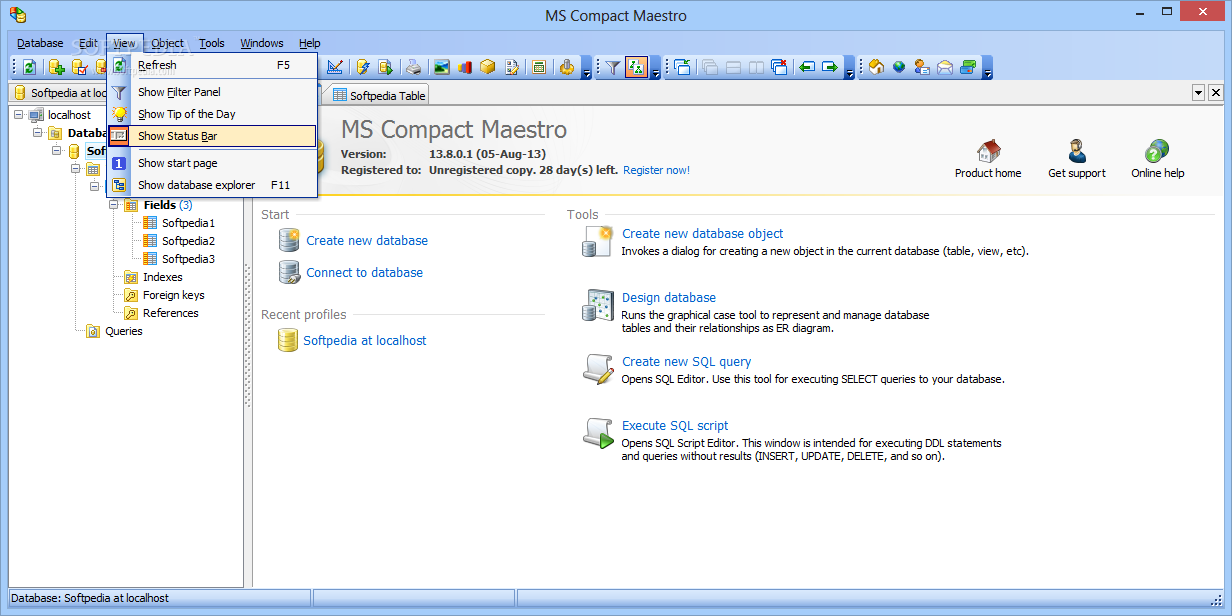Click the yellow data cube toolbar icon

(x=487, y=67)
